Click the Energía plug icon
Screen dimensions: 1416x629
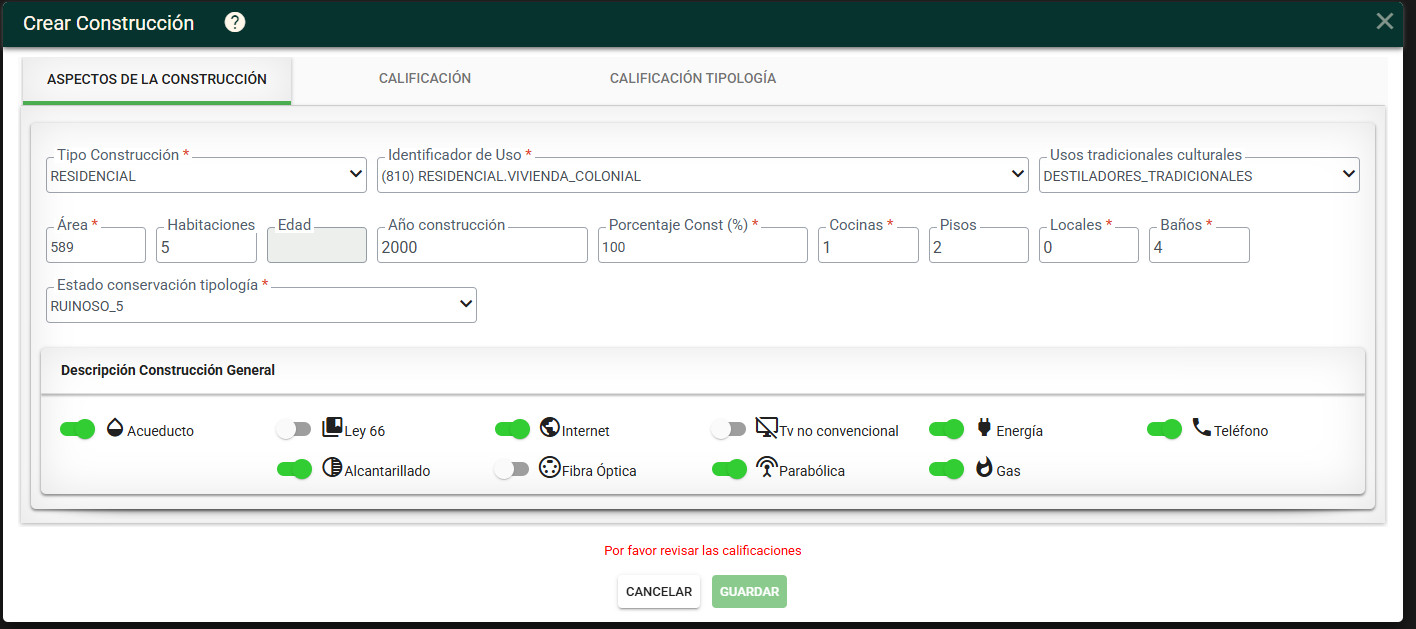pos(984,429)
